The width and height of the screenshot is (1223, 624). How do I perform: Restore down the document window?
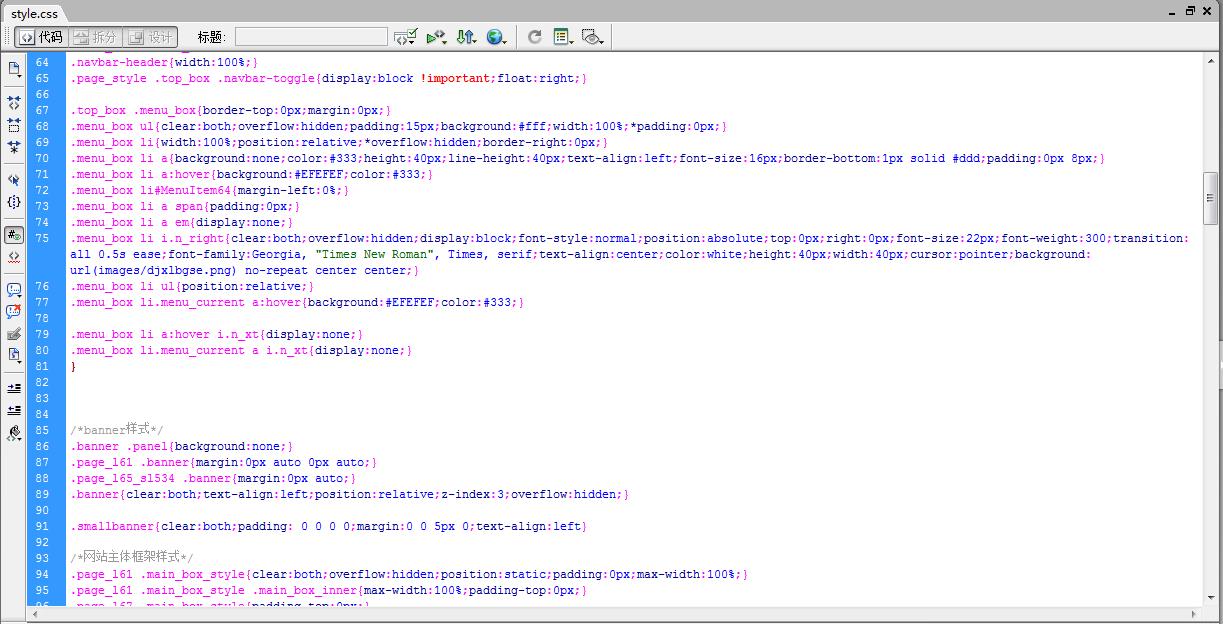click(1190, 11)
